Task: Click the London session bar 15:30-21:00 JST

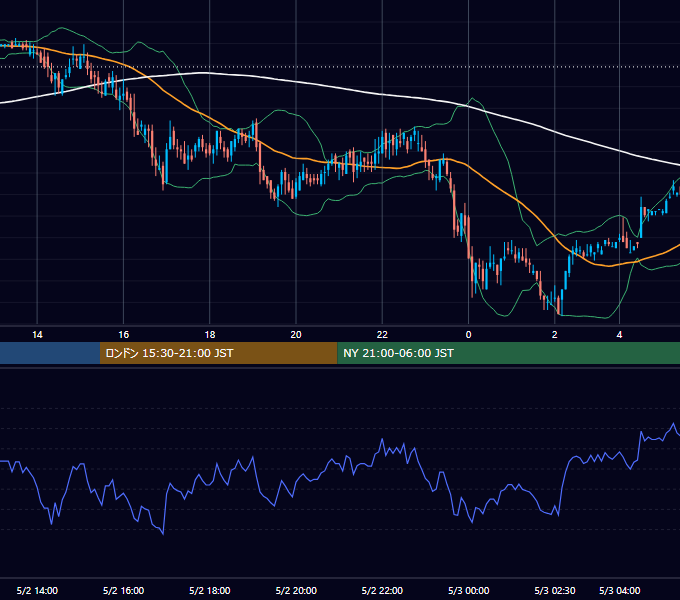Action: point(219,353)
